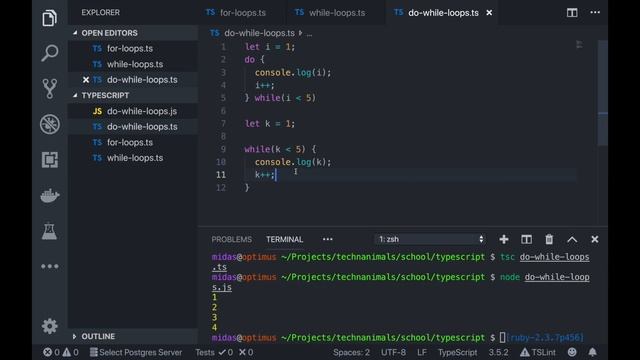Expand the breadcrumb arrow after do-while-loops.ts
Screen dimensions: 640x360
tap(301, 33)
